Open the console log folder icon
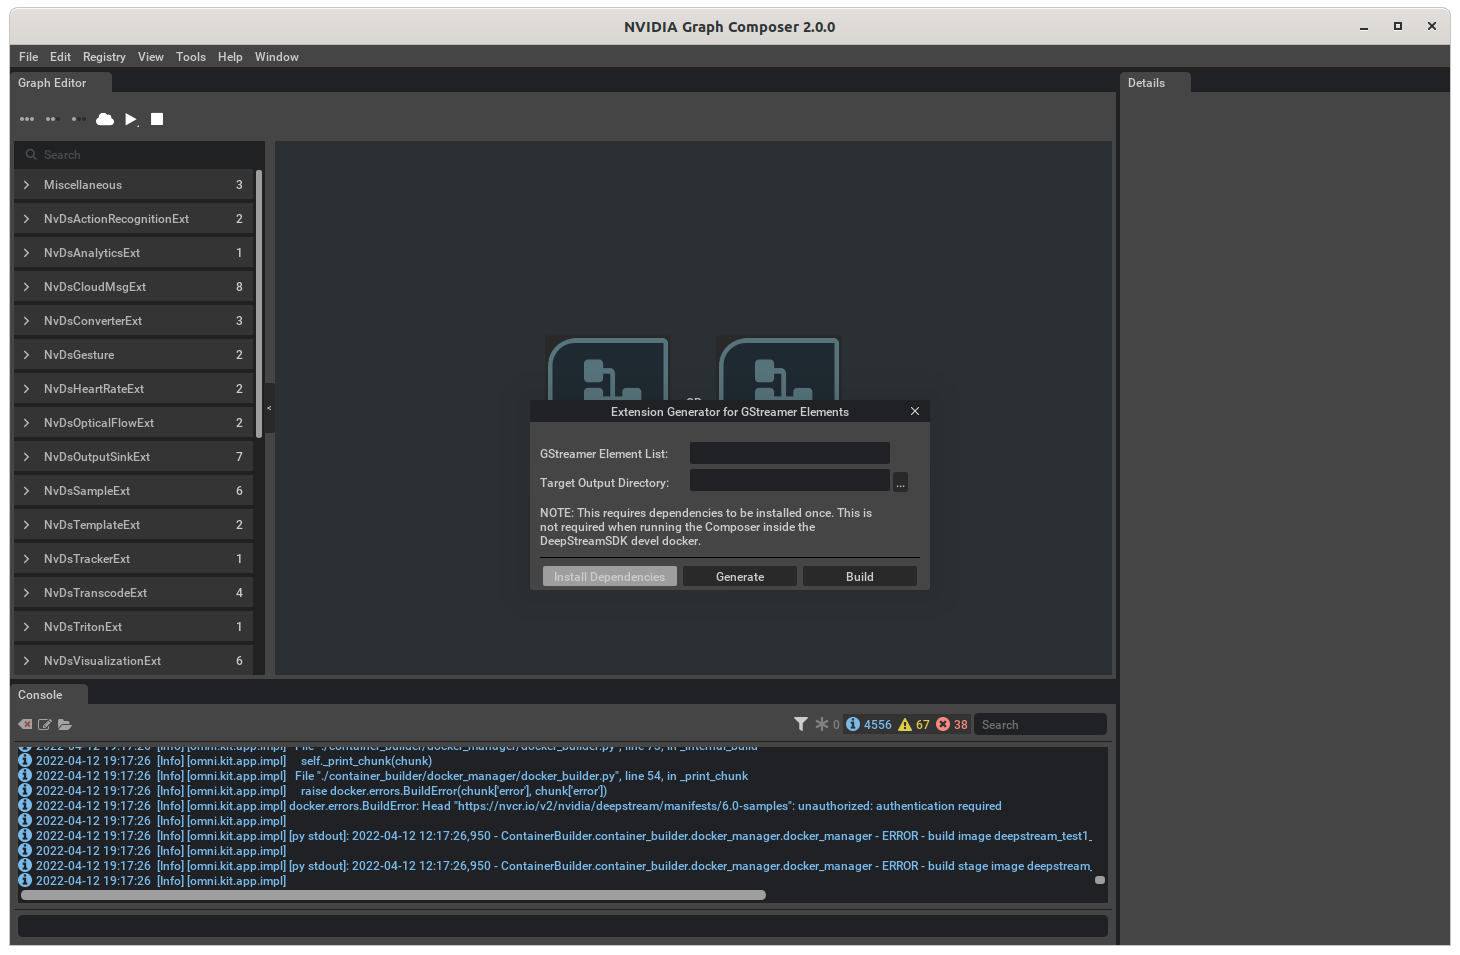Screen dimensions: 1460x955 tap(65, 724)
